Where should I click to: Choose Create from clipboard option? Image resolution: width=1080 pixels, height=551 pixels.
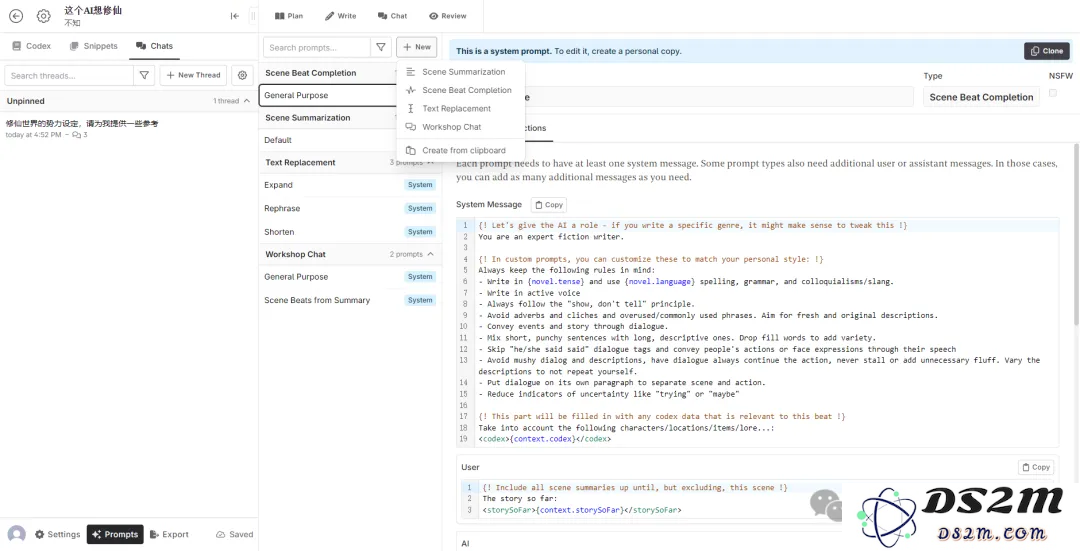[x=461, y=150]
